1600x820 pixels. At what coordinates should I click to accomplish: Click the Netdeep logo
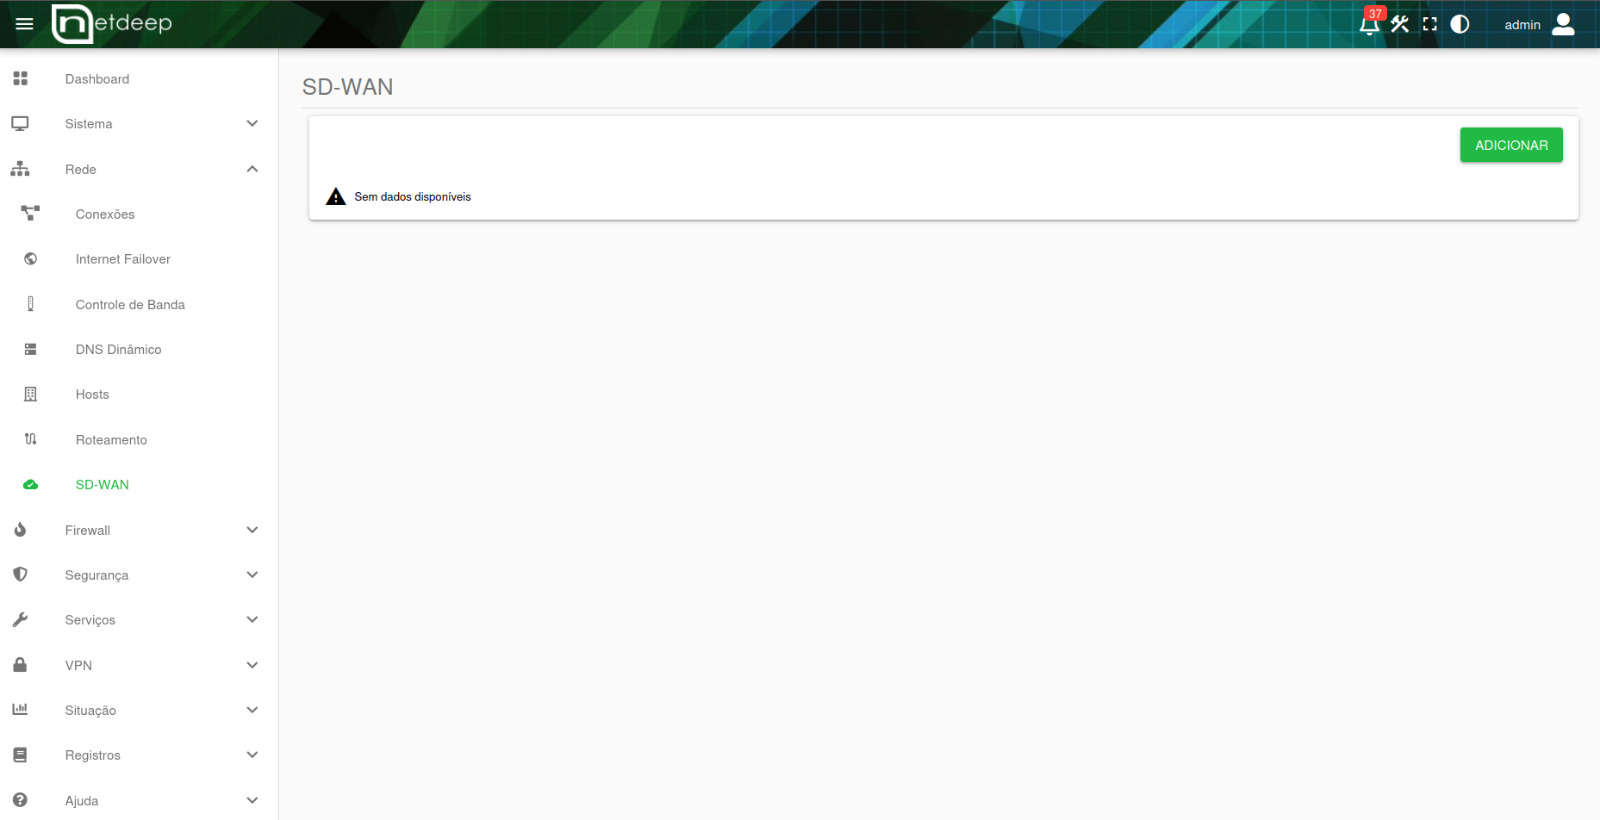pyautogui.click(x=112, y=24)
